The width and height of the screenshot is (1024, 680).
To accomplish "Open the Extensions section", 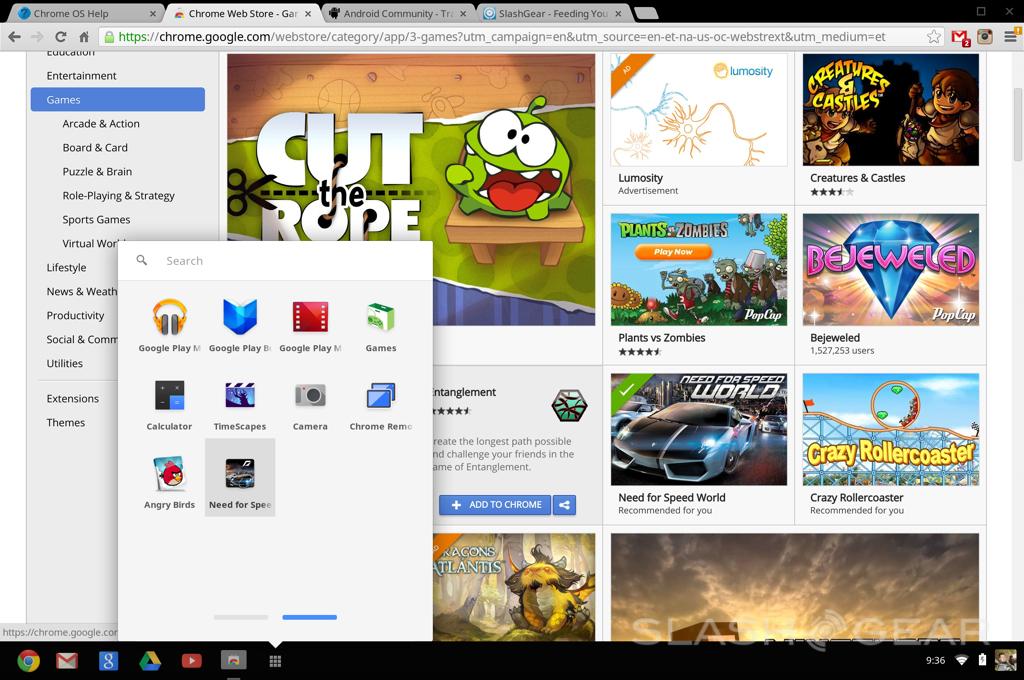I will [x=74, y=398].
